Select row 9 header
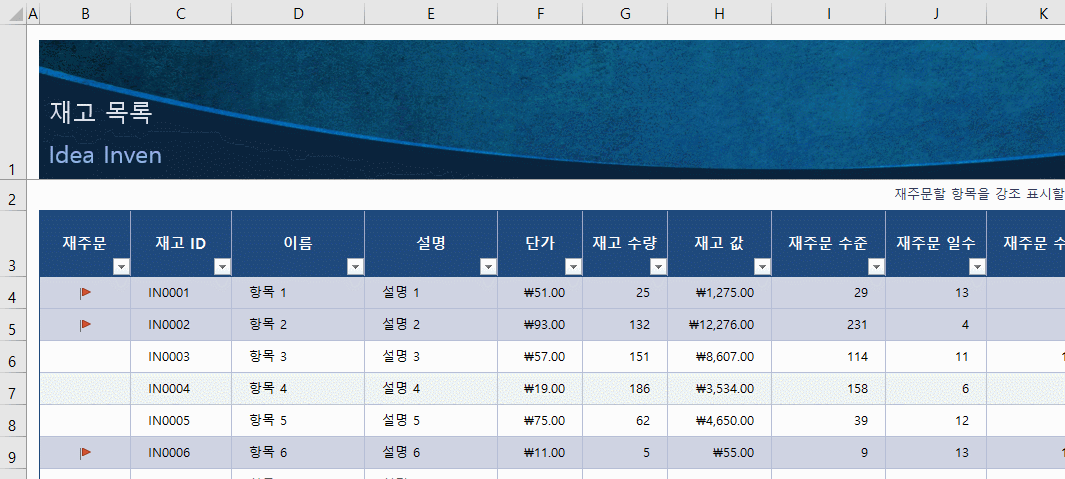The image size is (1065, 479). pyautogui.click(x=13, y=453)
